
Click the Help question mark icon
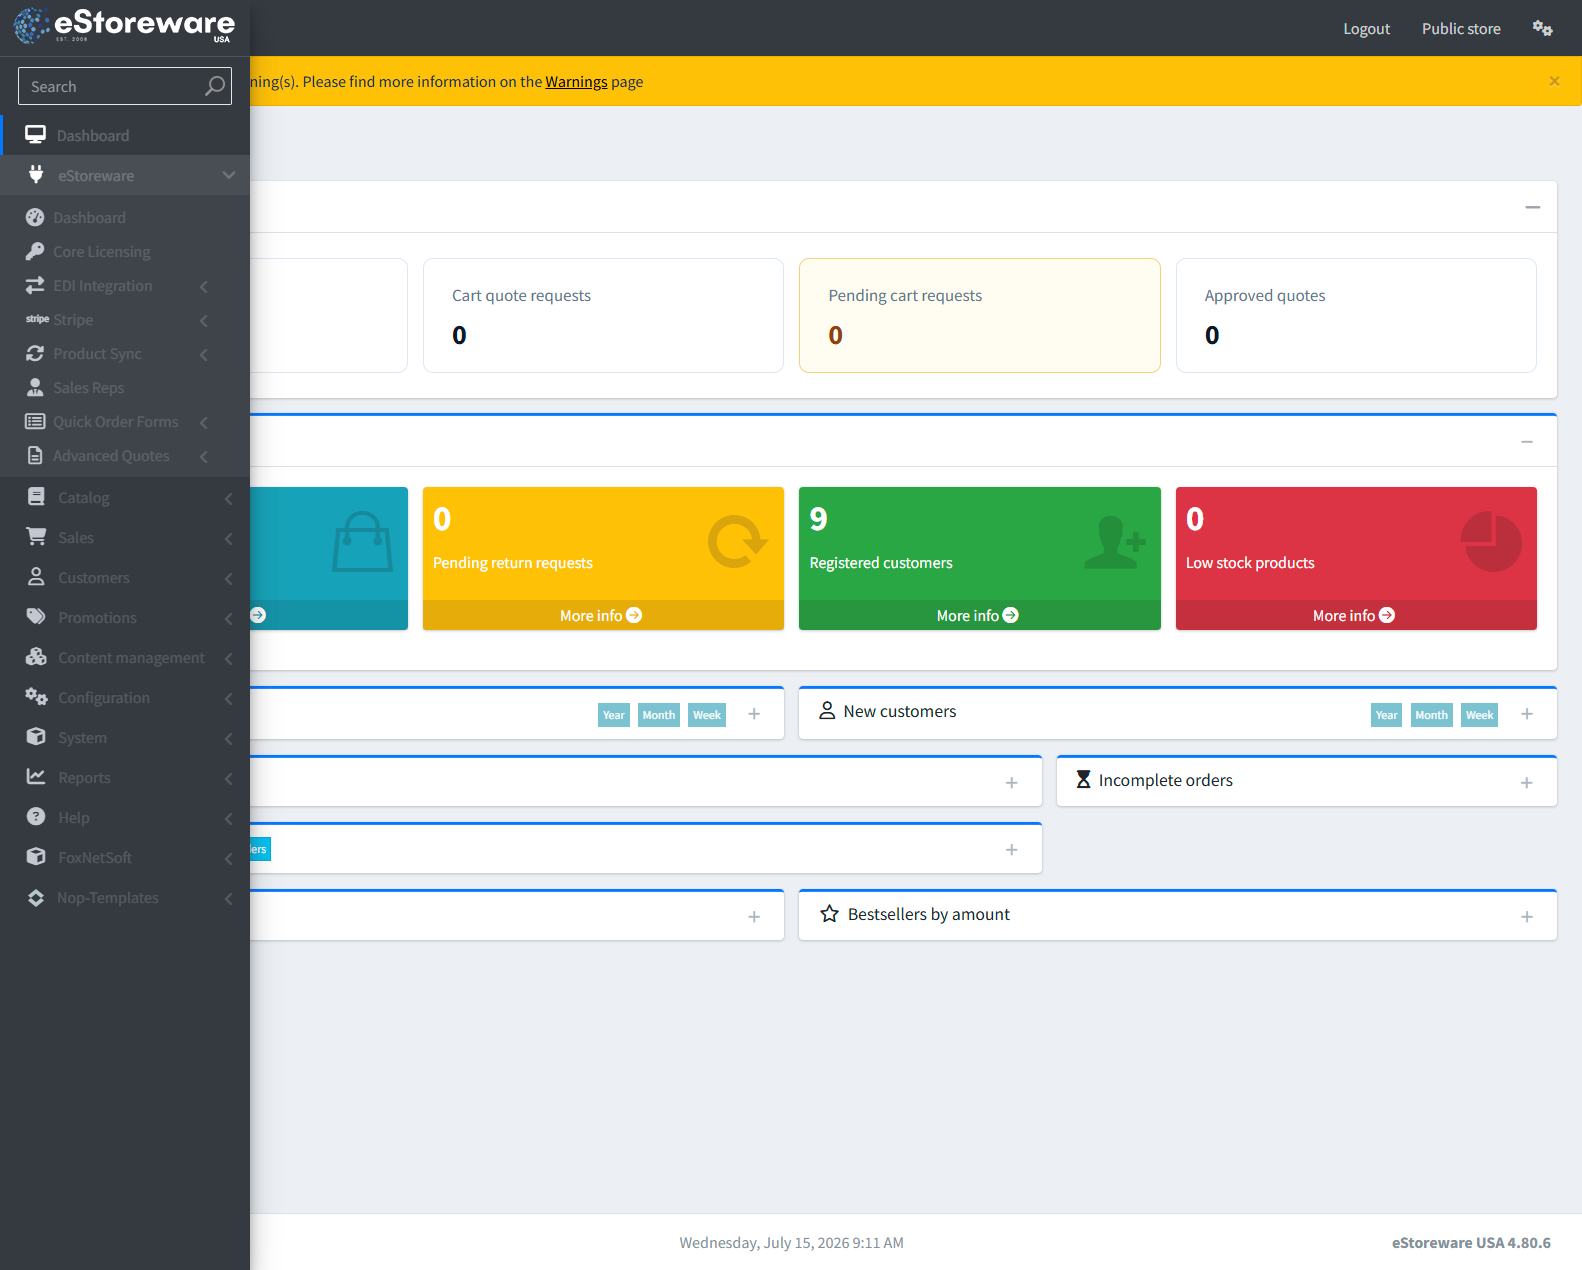36,817
